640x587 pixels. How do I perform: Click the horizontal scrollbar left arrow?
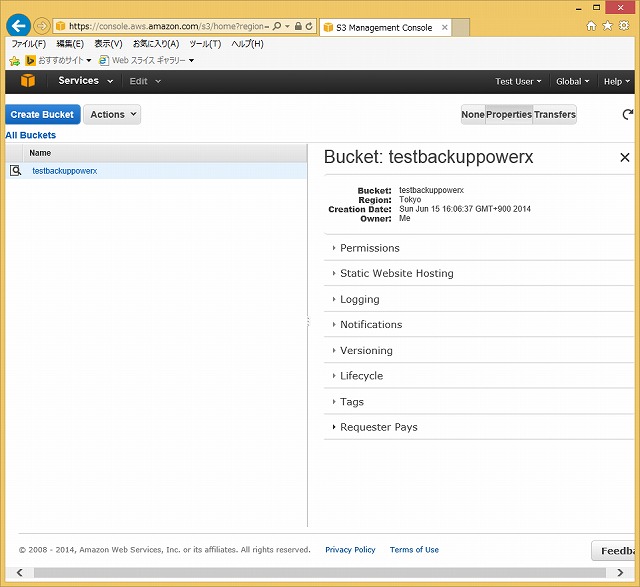pyautogui.click(x=19, y=573)
